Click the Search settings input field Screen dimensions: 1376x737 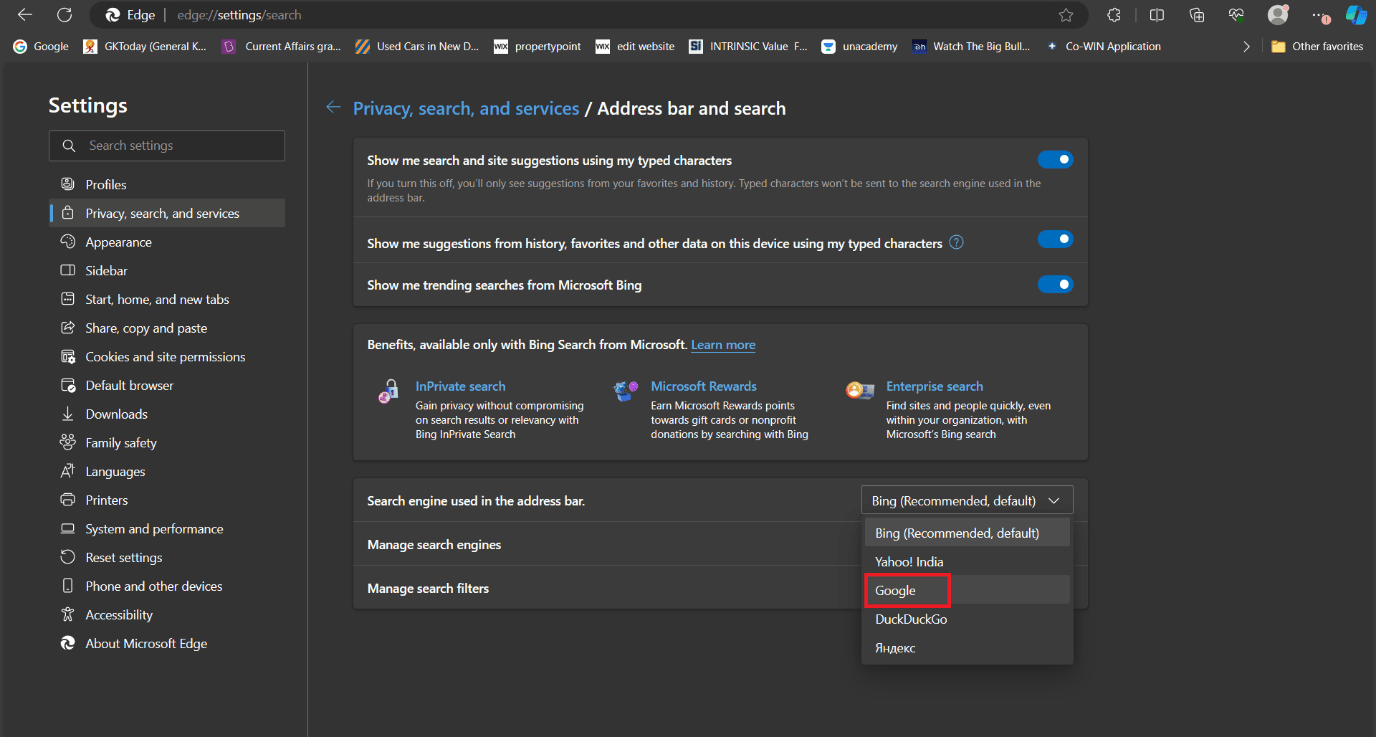point(167,145)
